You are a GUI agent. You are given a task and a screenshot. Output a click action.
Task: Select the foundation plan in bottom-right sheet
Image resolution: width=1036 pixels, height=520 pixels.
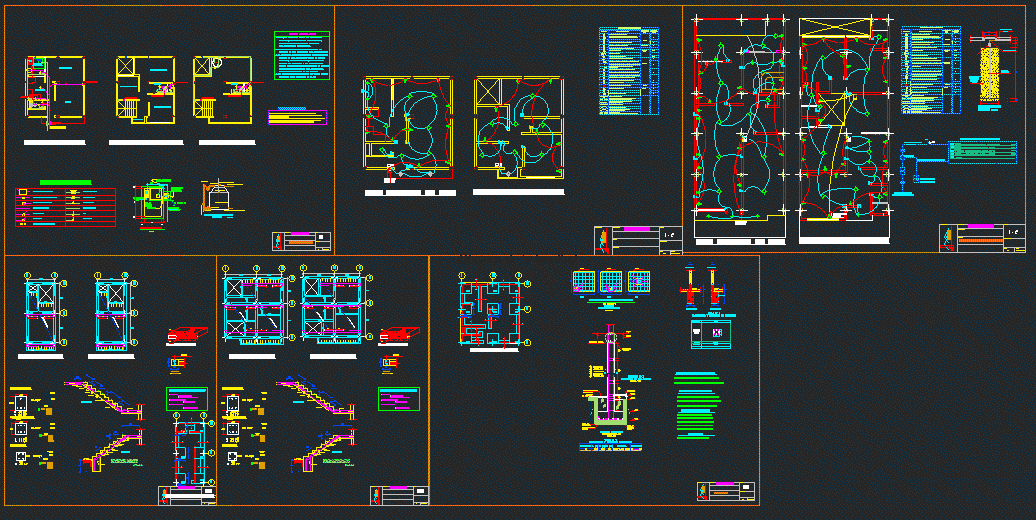(492, 310)
